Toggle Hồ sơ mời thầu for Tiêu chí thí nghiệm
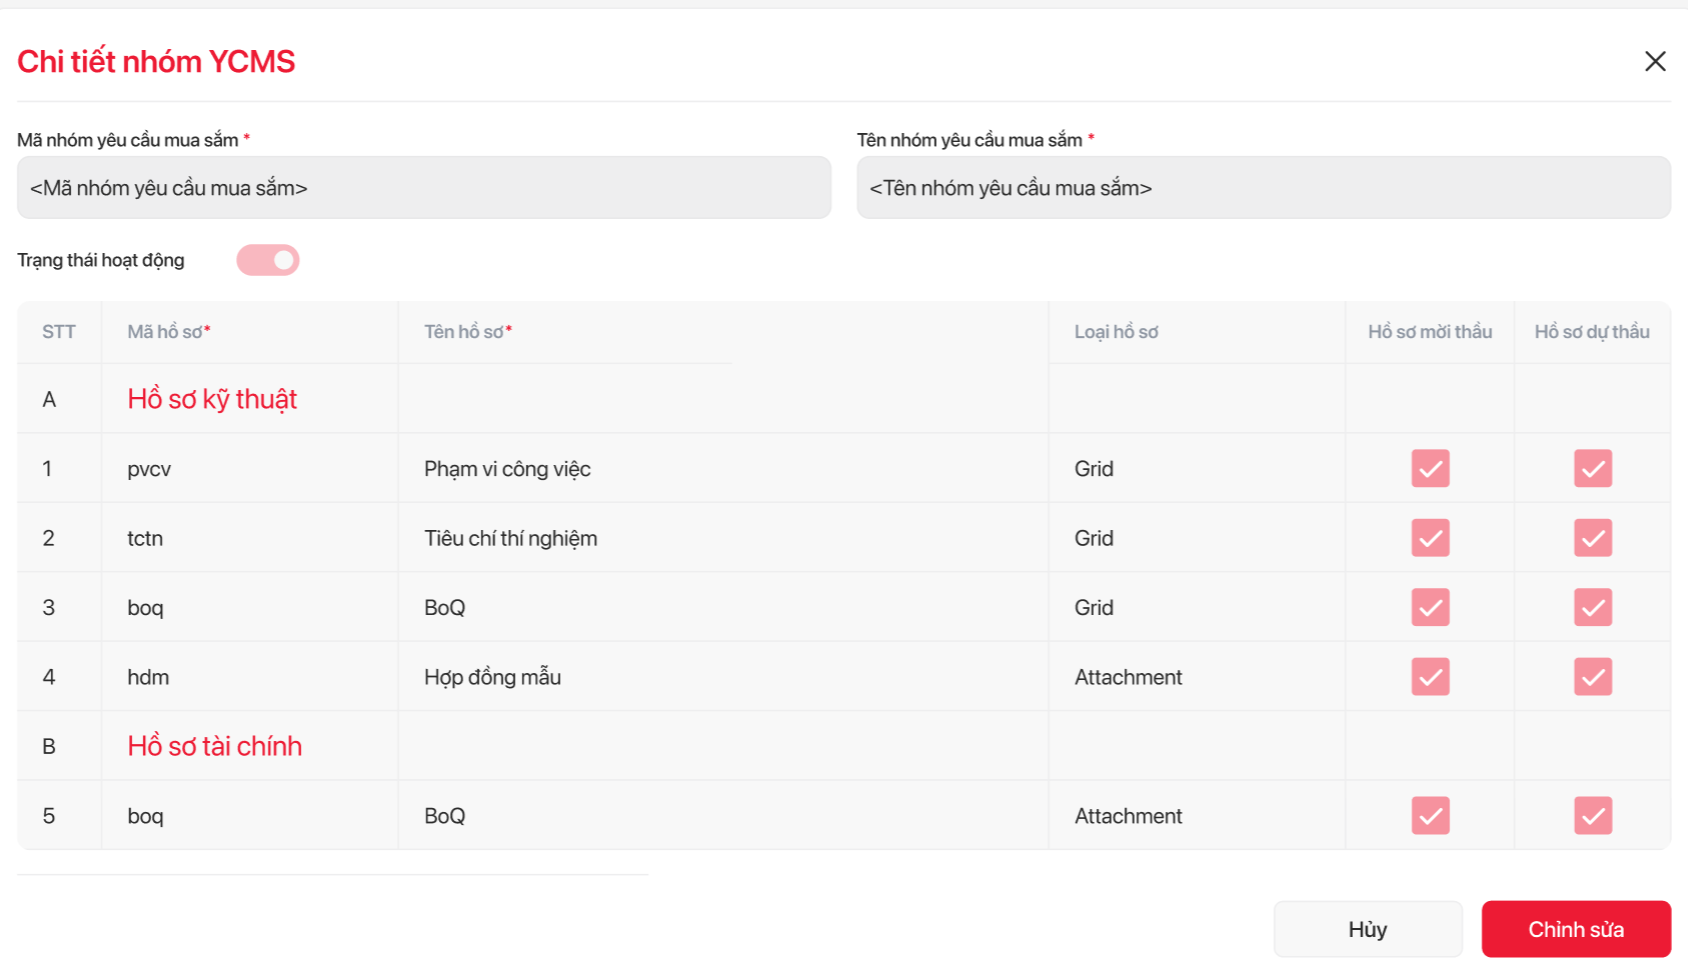The height and width of the screenshot is (975, 1688). [1430, 538]
